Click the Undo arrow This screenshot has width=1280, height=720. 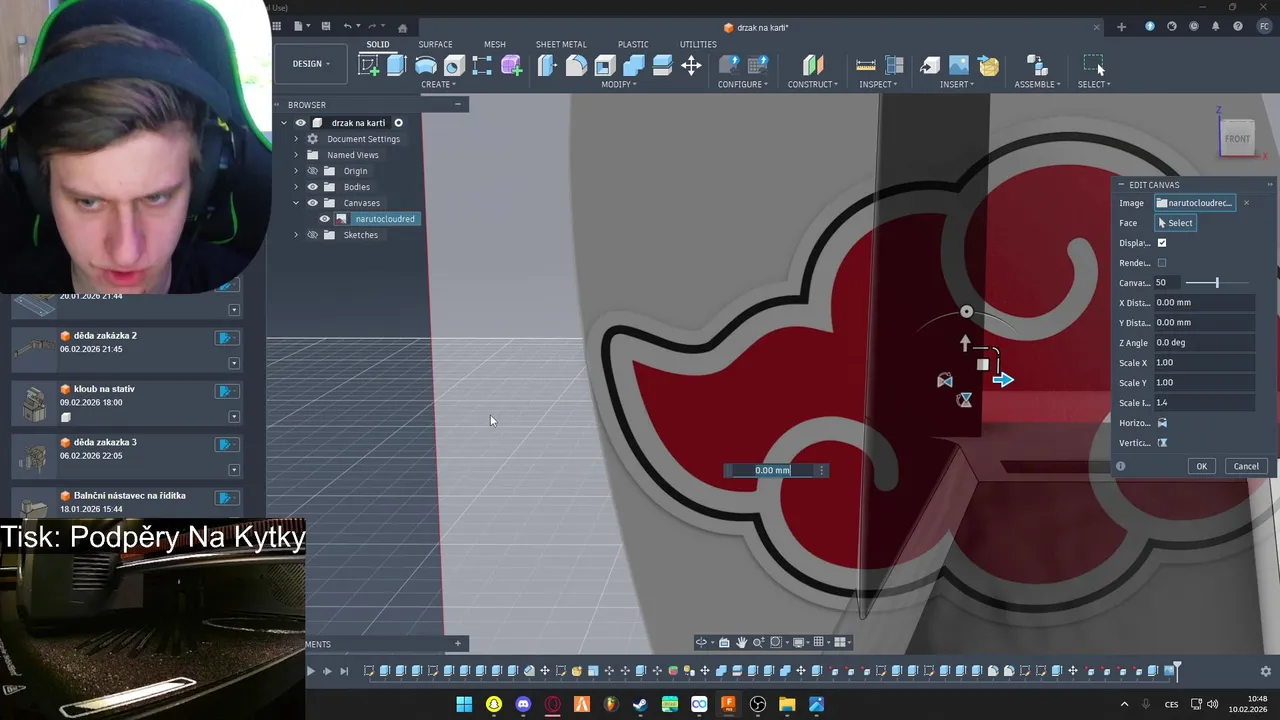347,26
